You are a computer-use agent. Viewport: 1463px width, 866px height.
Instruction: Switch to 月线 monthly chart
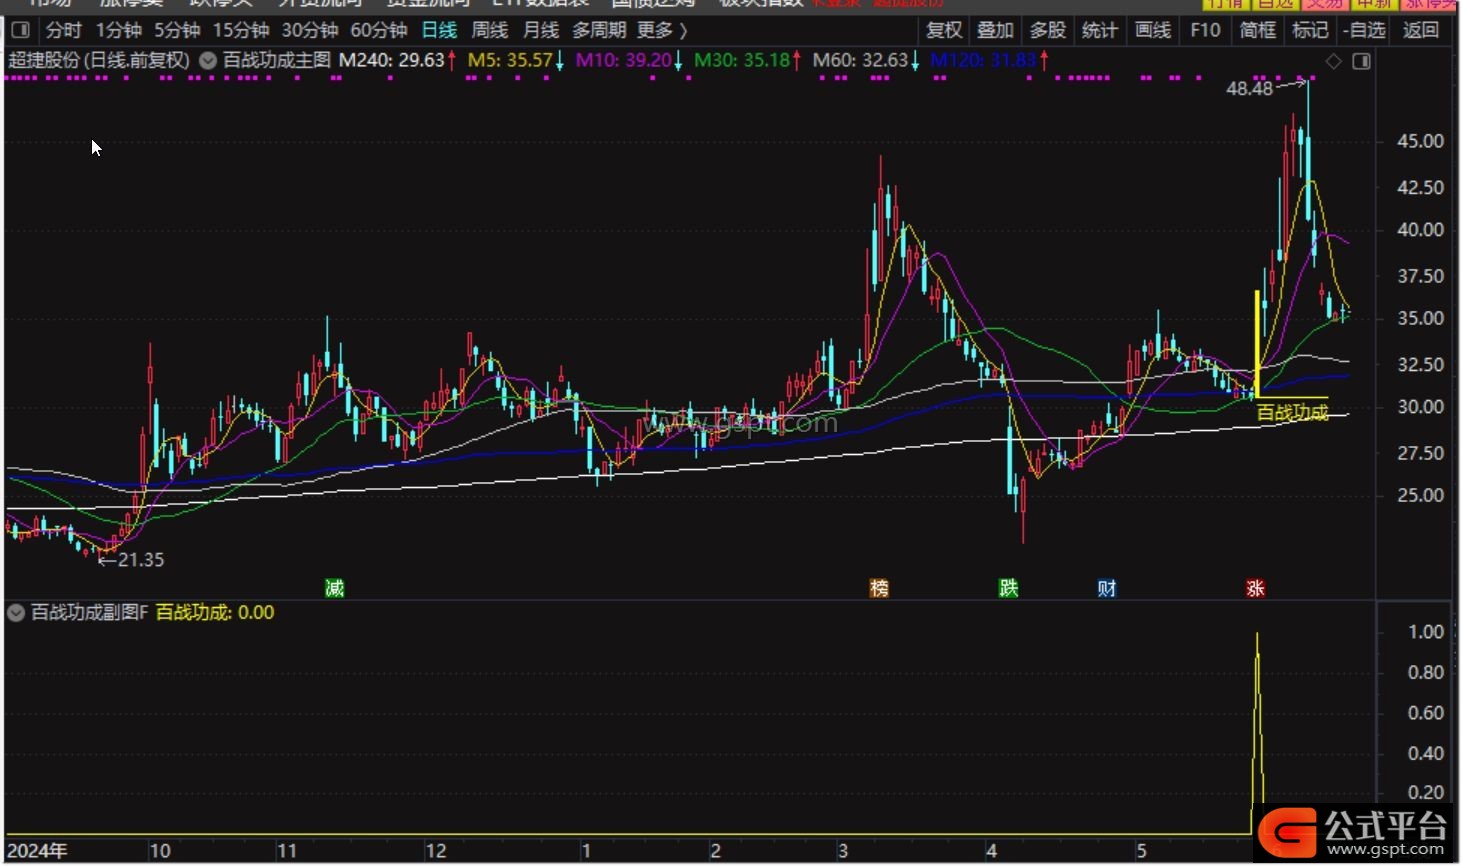coord(541,30)
